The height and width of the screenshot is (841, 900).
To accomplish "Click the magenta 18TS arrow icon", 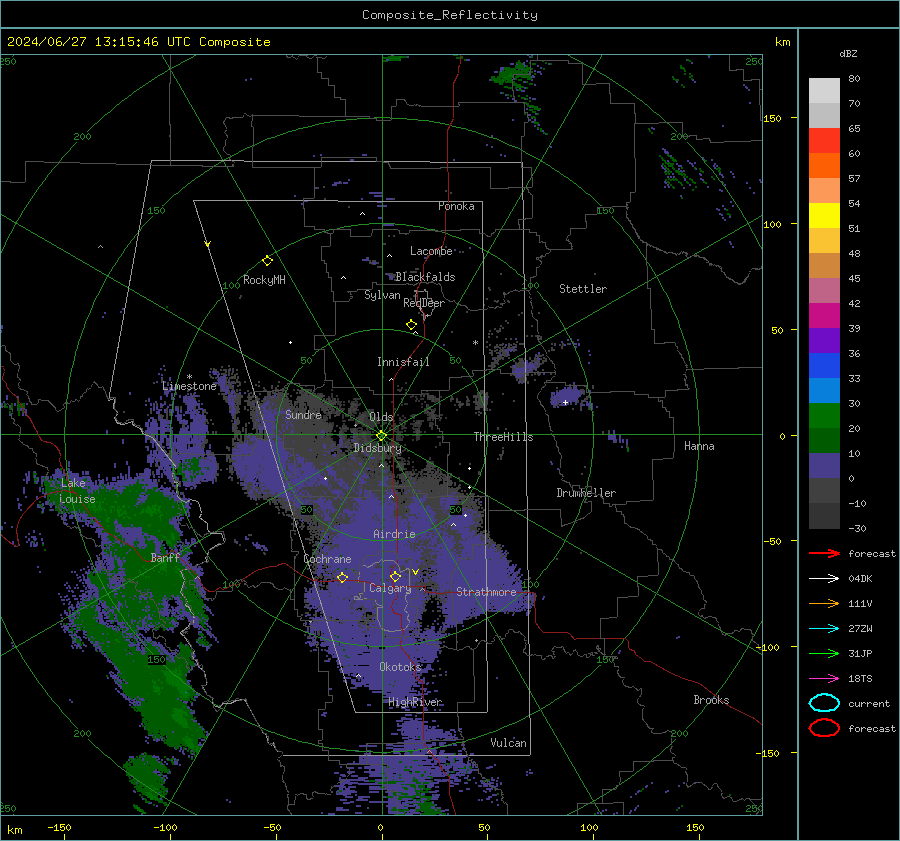I will tap(824, 678).
